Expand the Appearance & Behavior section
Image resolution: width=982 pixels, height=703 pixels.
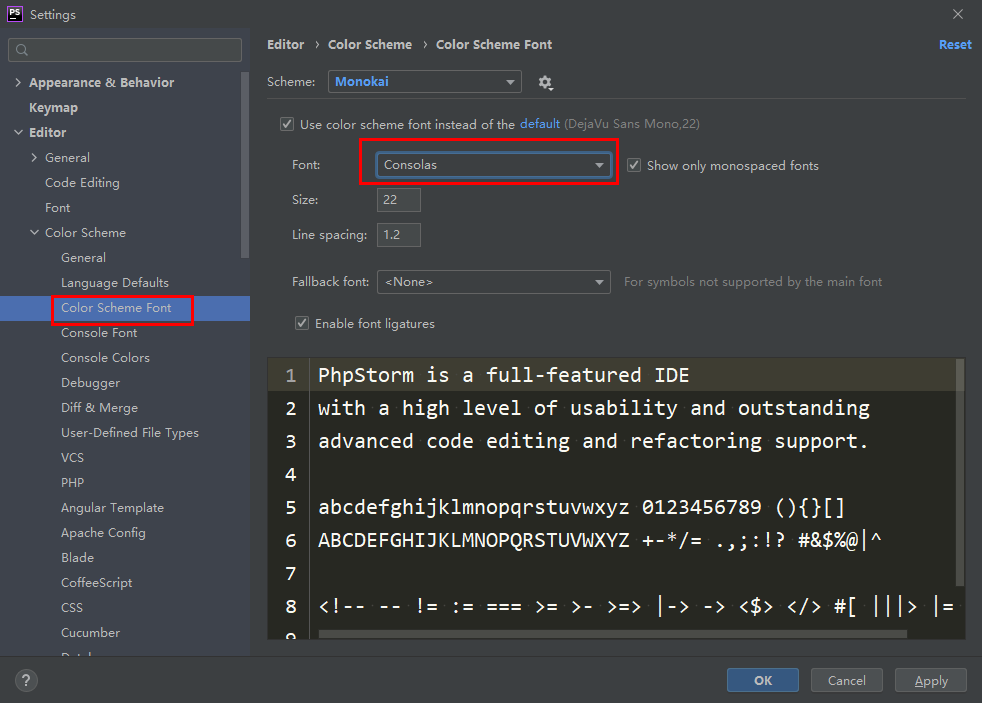17,82
